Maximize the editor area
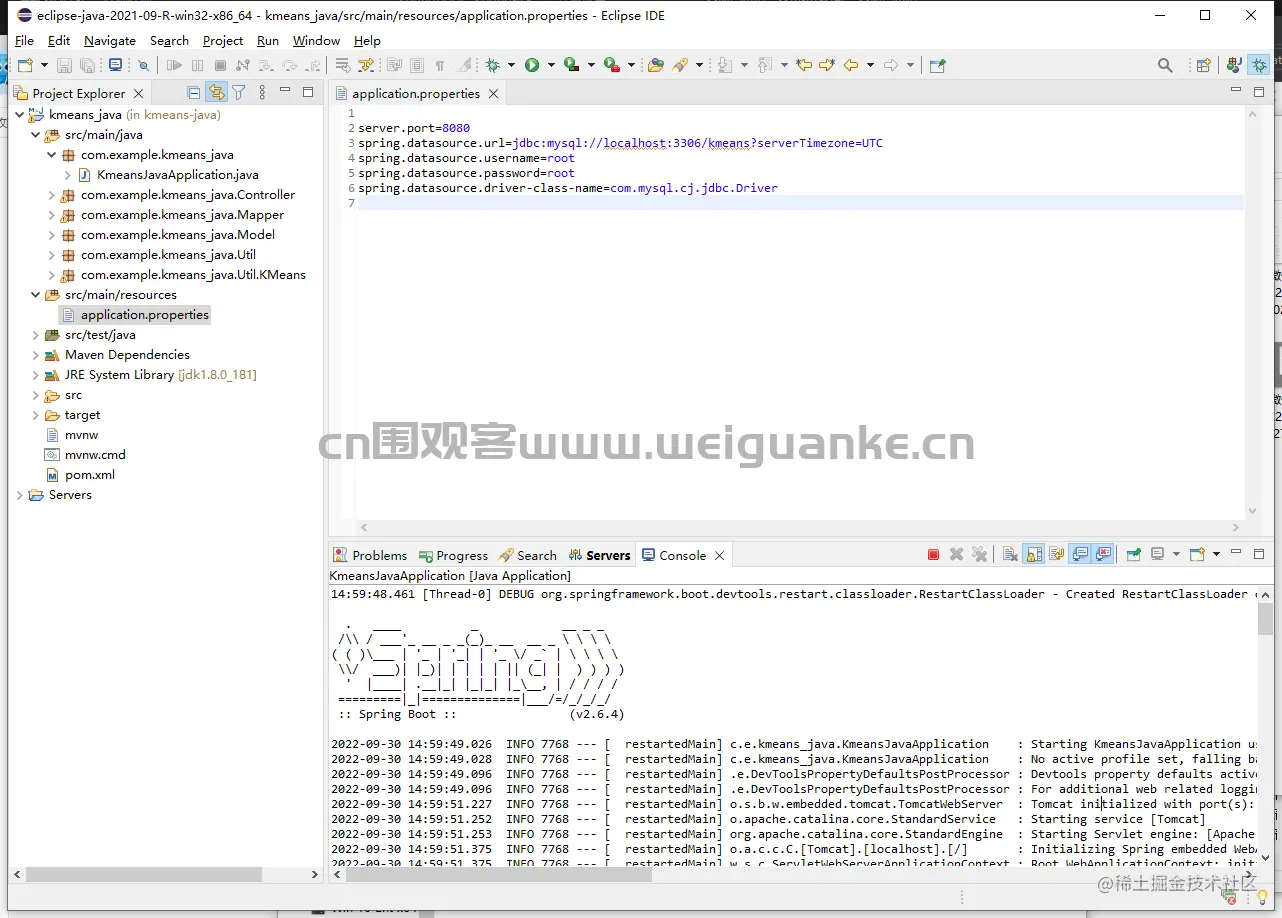 [1259, 91]
